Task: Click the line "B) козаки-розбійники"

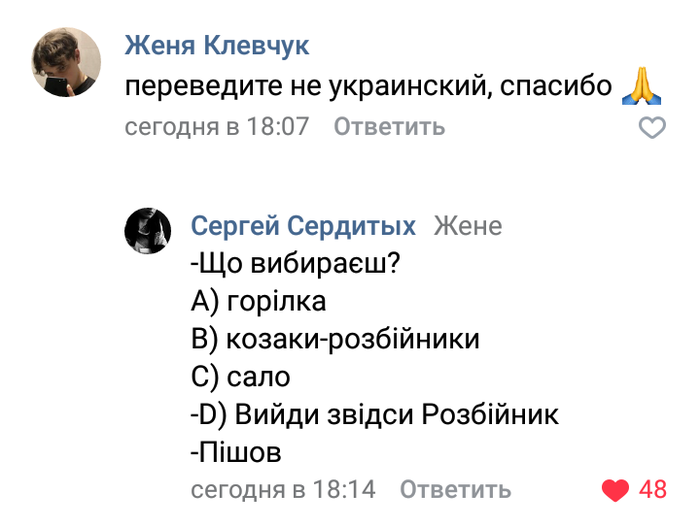Action: point(334,340)
